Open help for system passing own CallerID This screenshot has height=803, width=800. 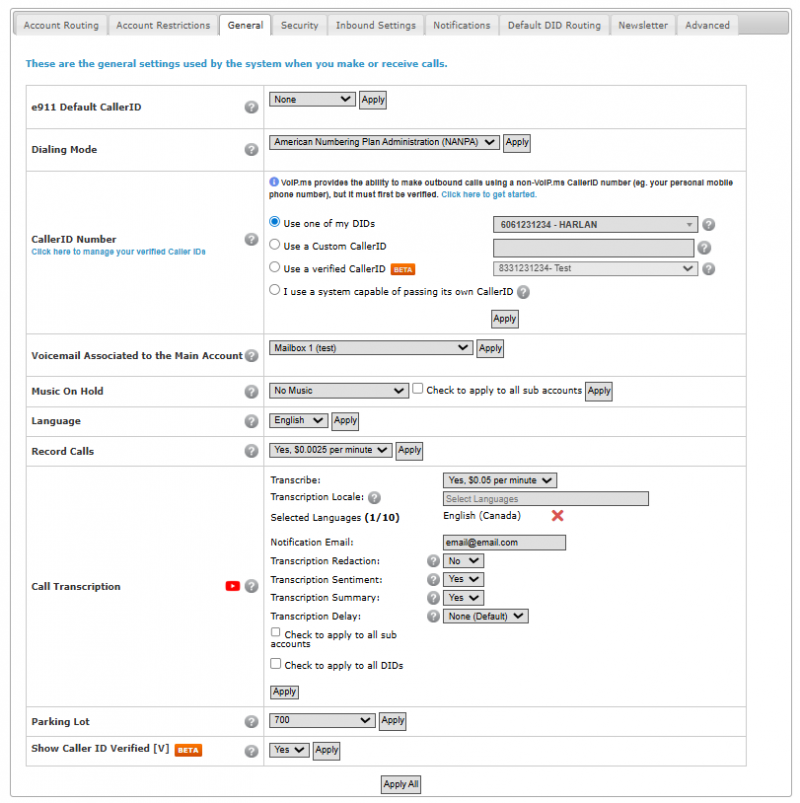[x=523, y=292]
